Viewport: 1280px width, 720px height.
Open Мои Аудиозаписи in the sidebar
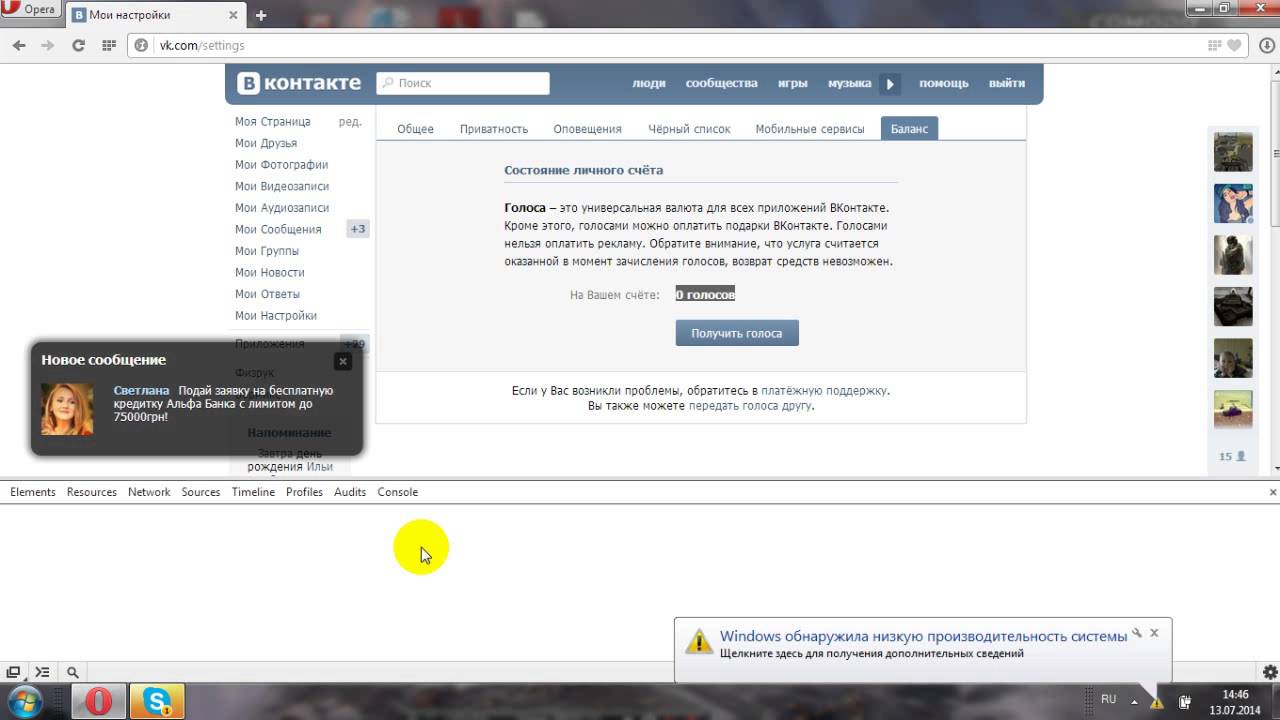[x=282, y=208]
